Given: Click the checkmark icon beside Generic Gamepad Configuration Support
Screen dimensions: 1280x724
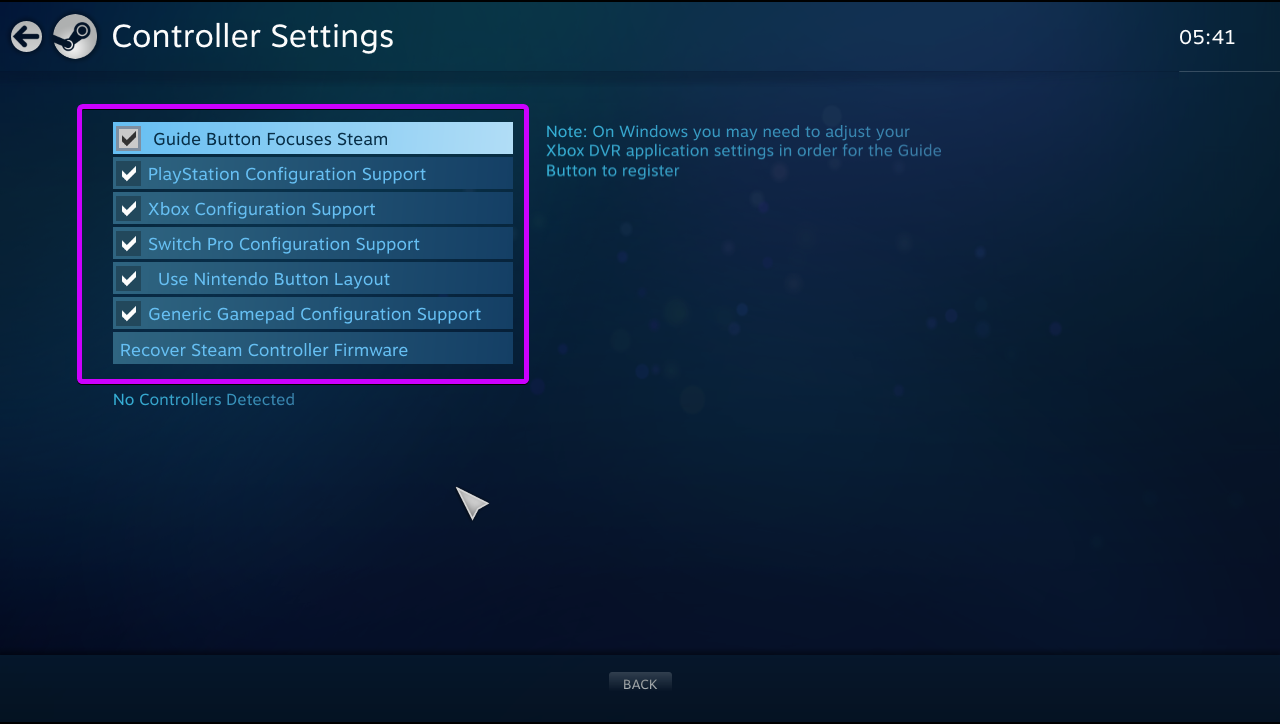Looking at the screenshot, I should point(128,314).
